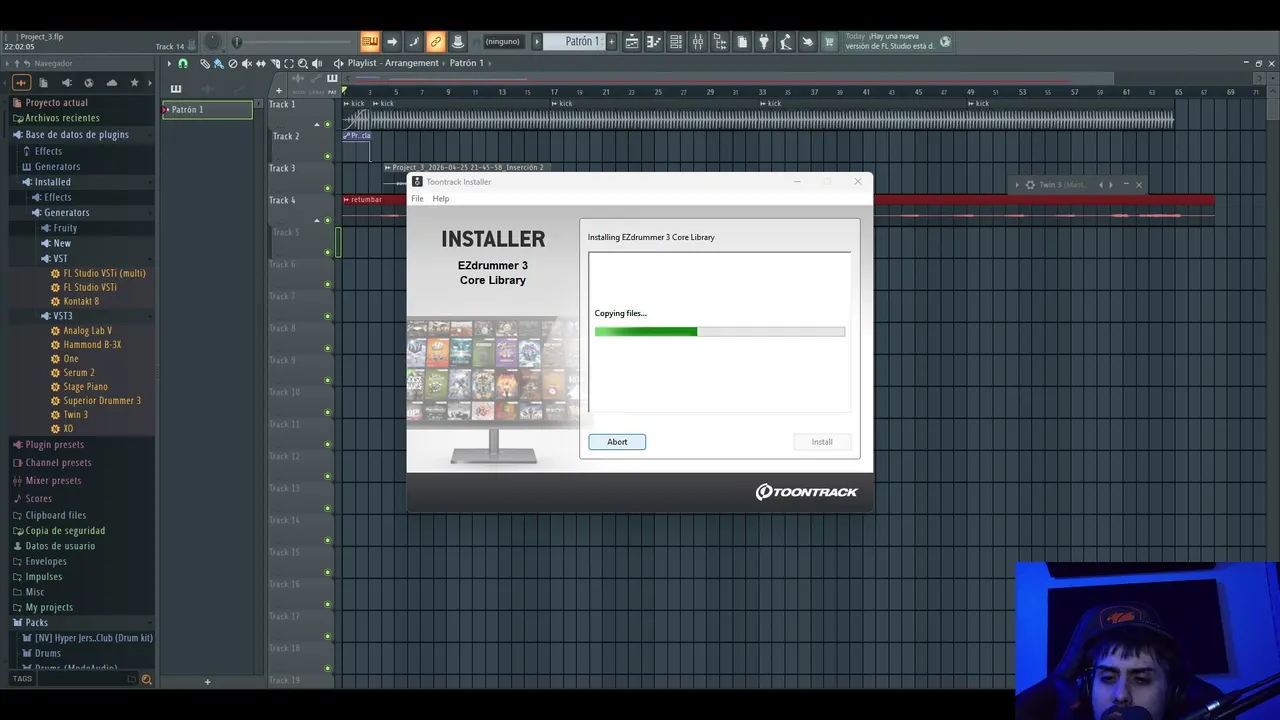
Task: Open Help menu in Toontrack Installer
Action: [x=441, y=199]
